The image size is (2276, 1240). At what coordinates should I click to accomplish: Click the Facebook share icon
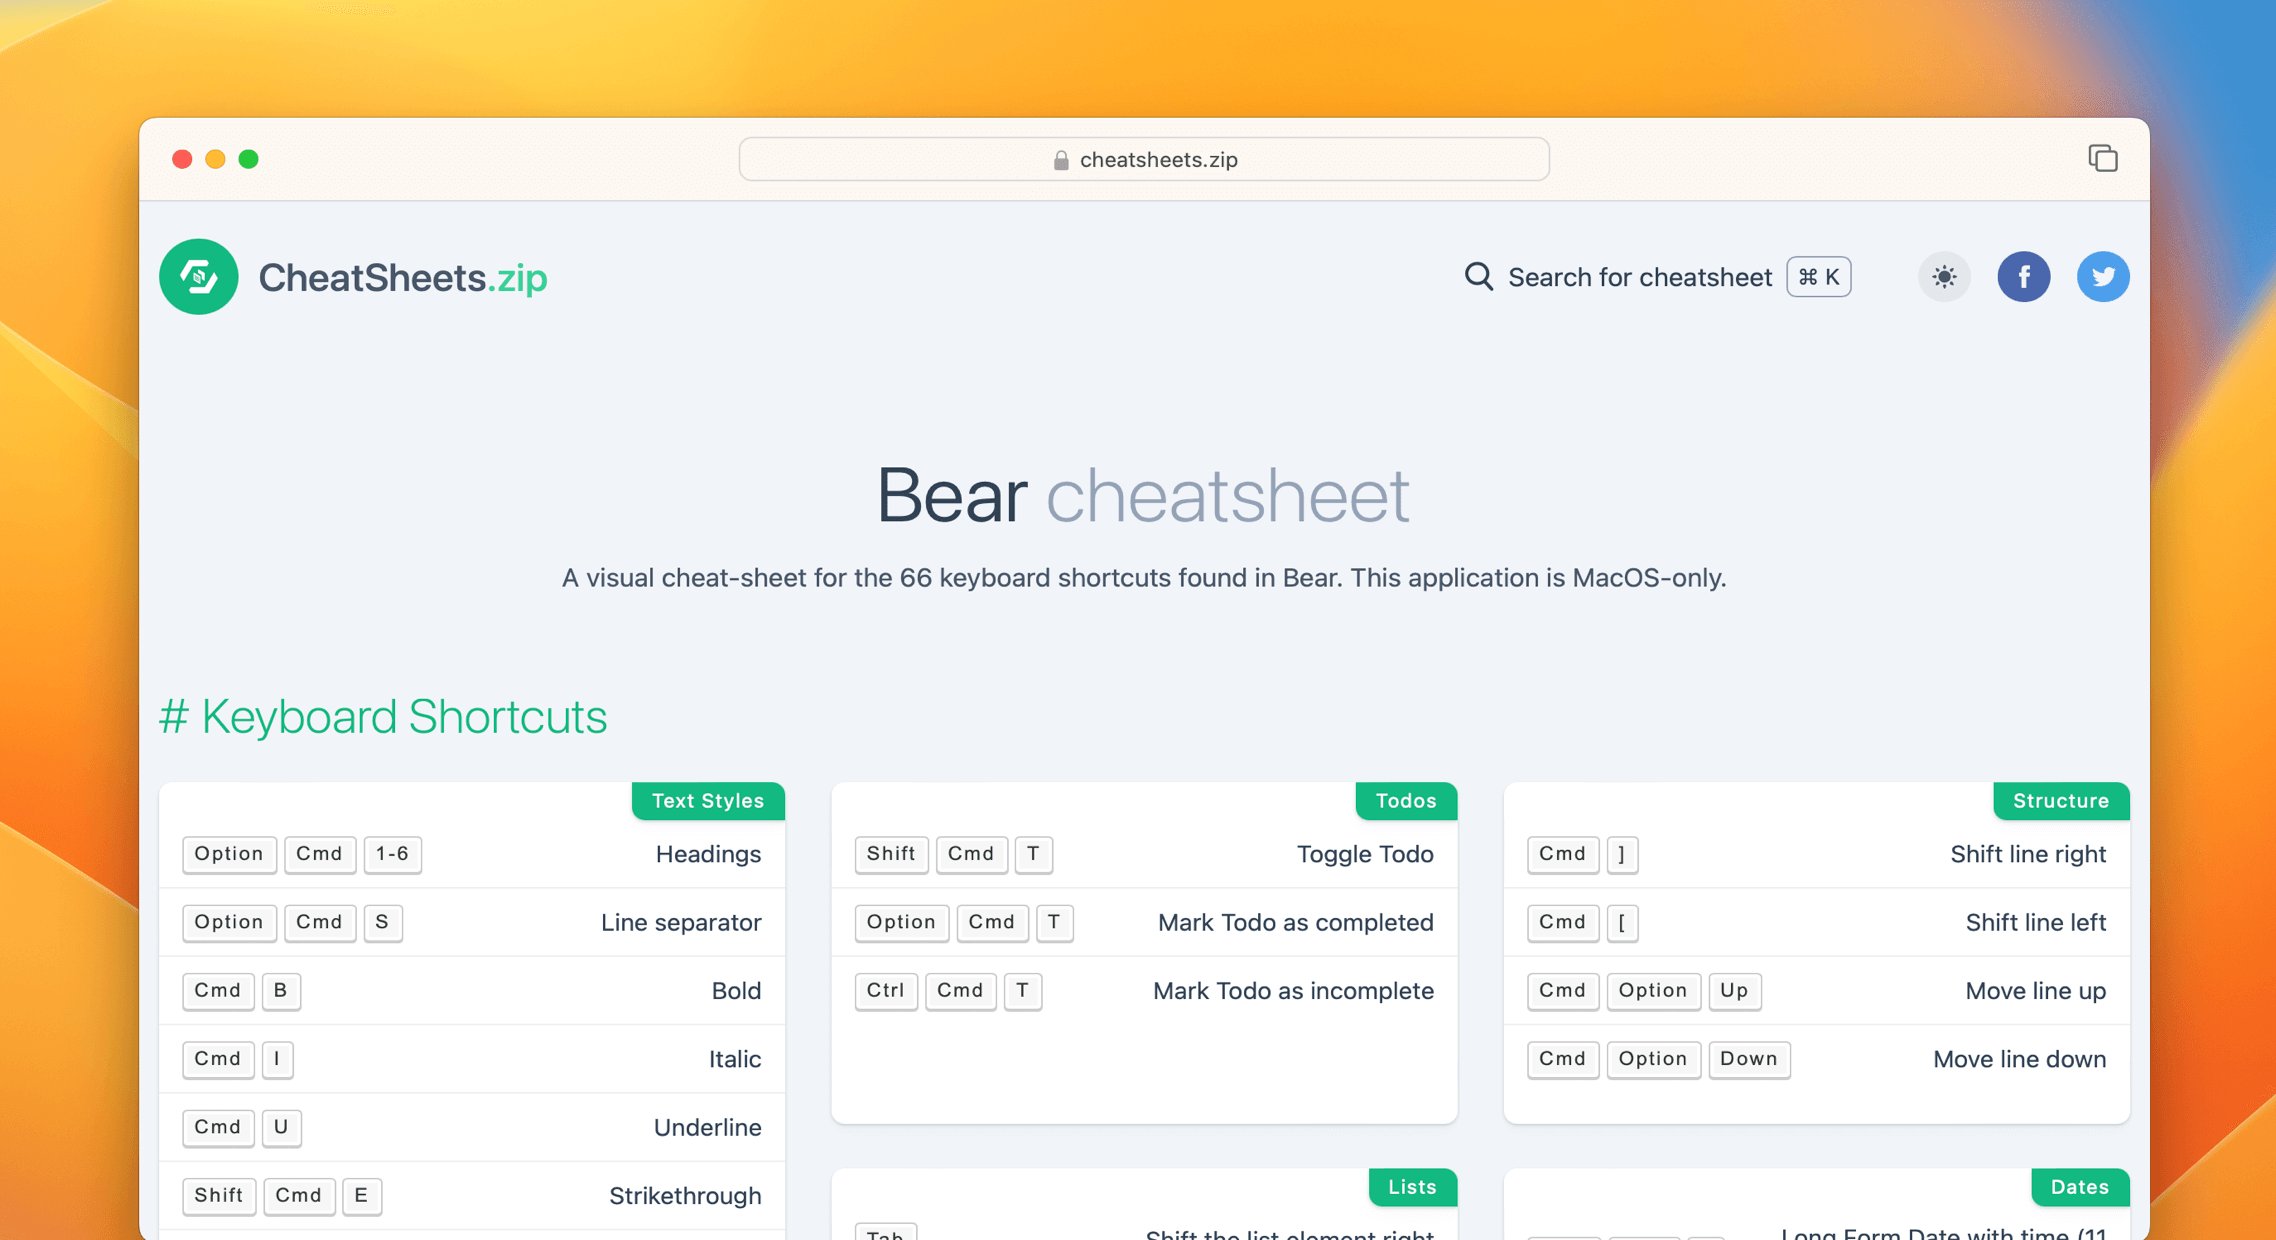pyautogui.click(x=2024, y=277)
